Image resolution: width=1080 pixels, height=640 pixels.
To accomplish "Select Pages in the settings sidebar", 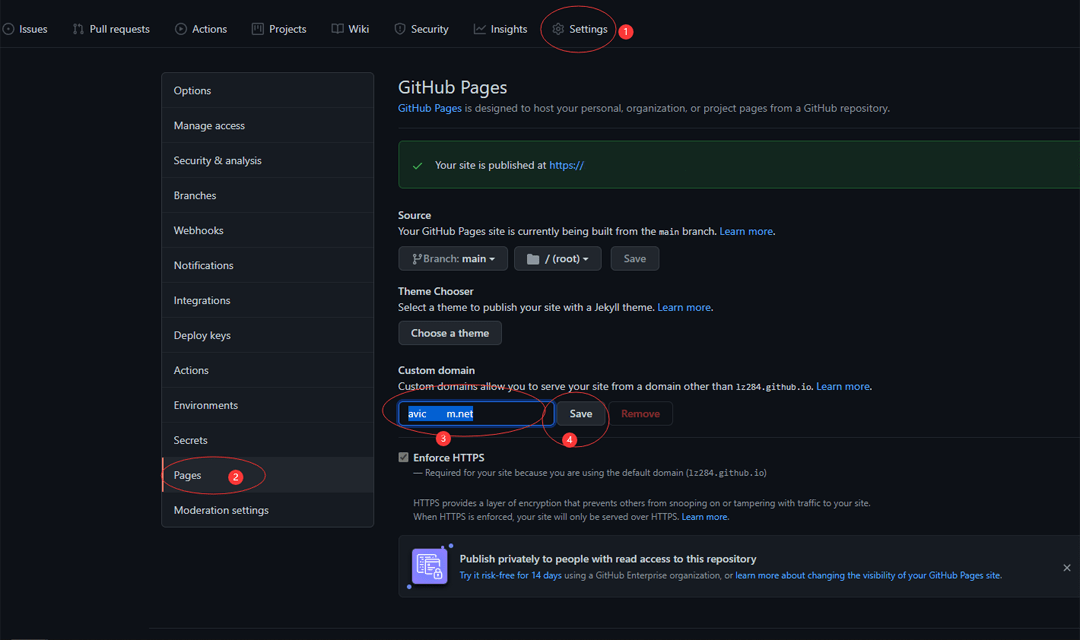I will tap(188, 475).
